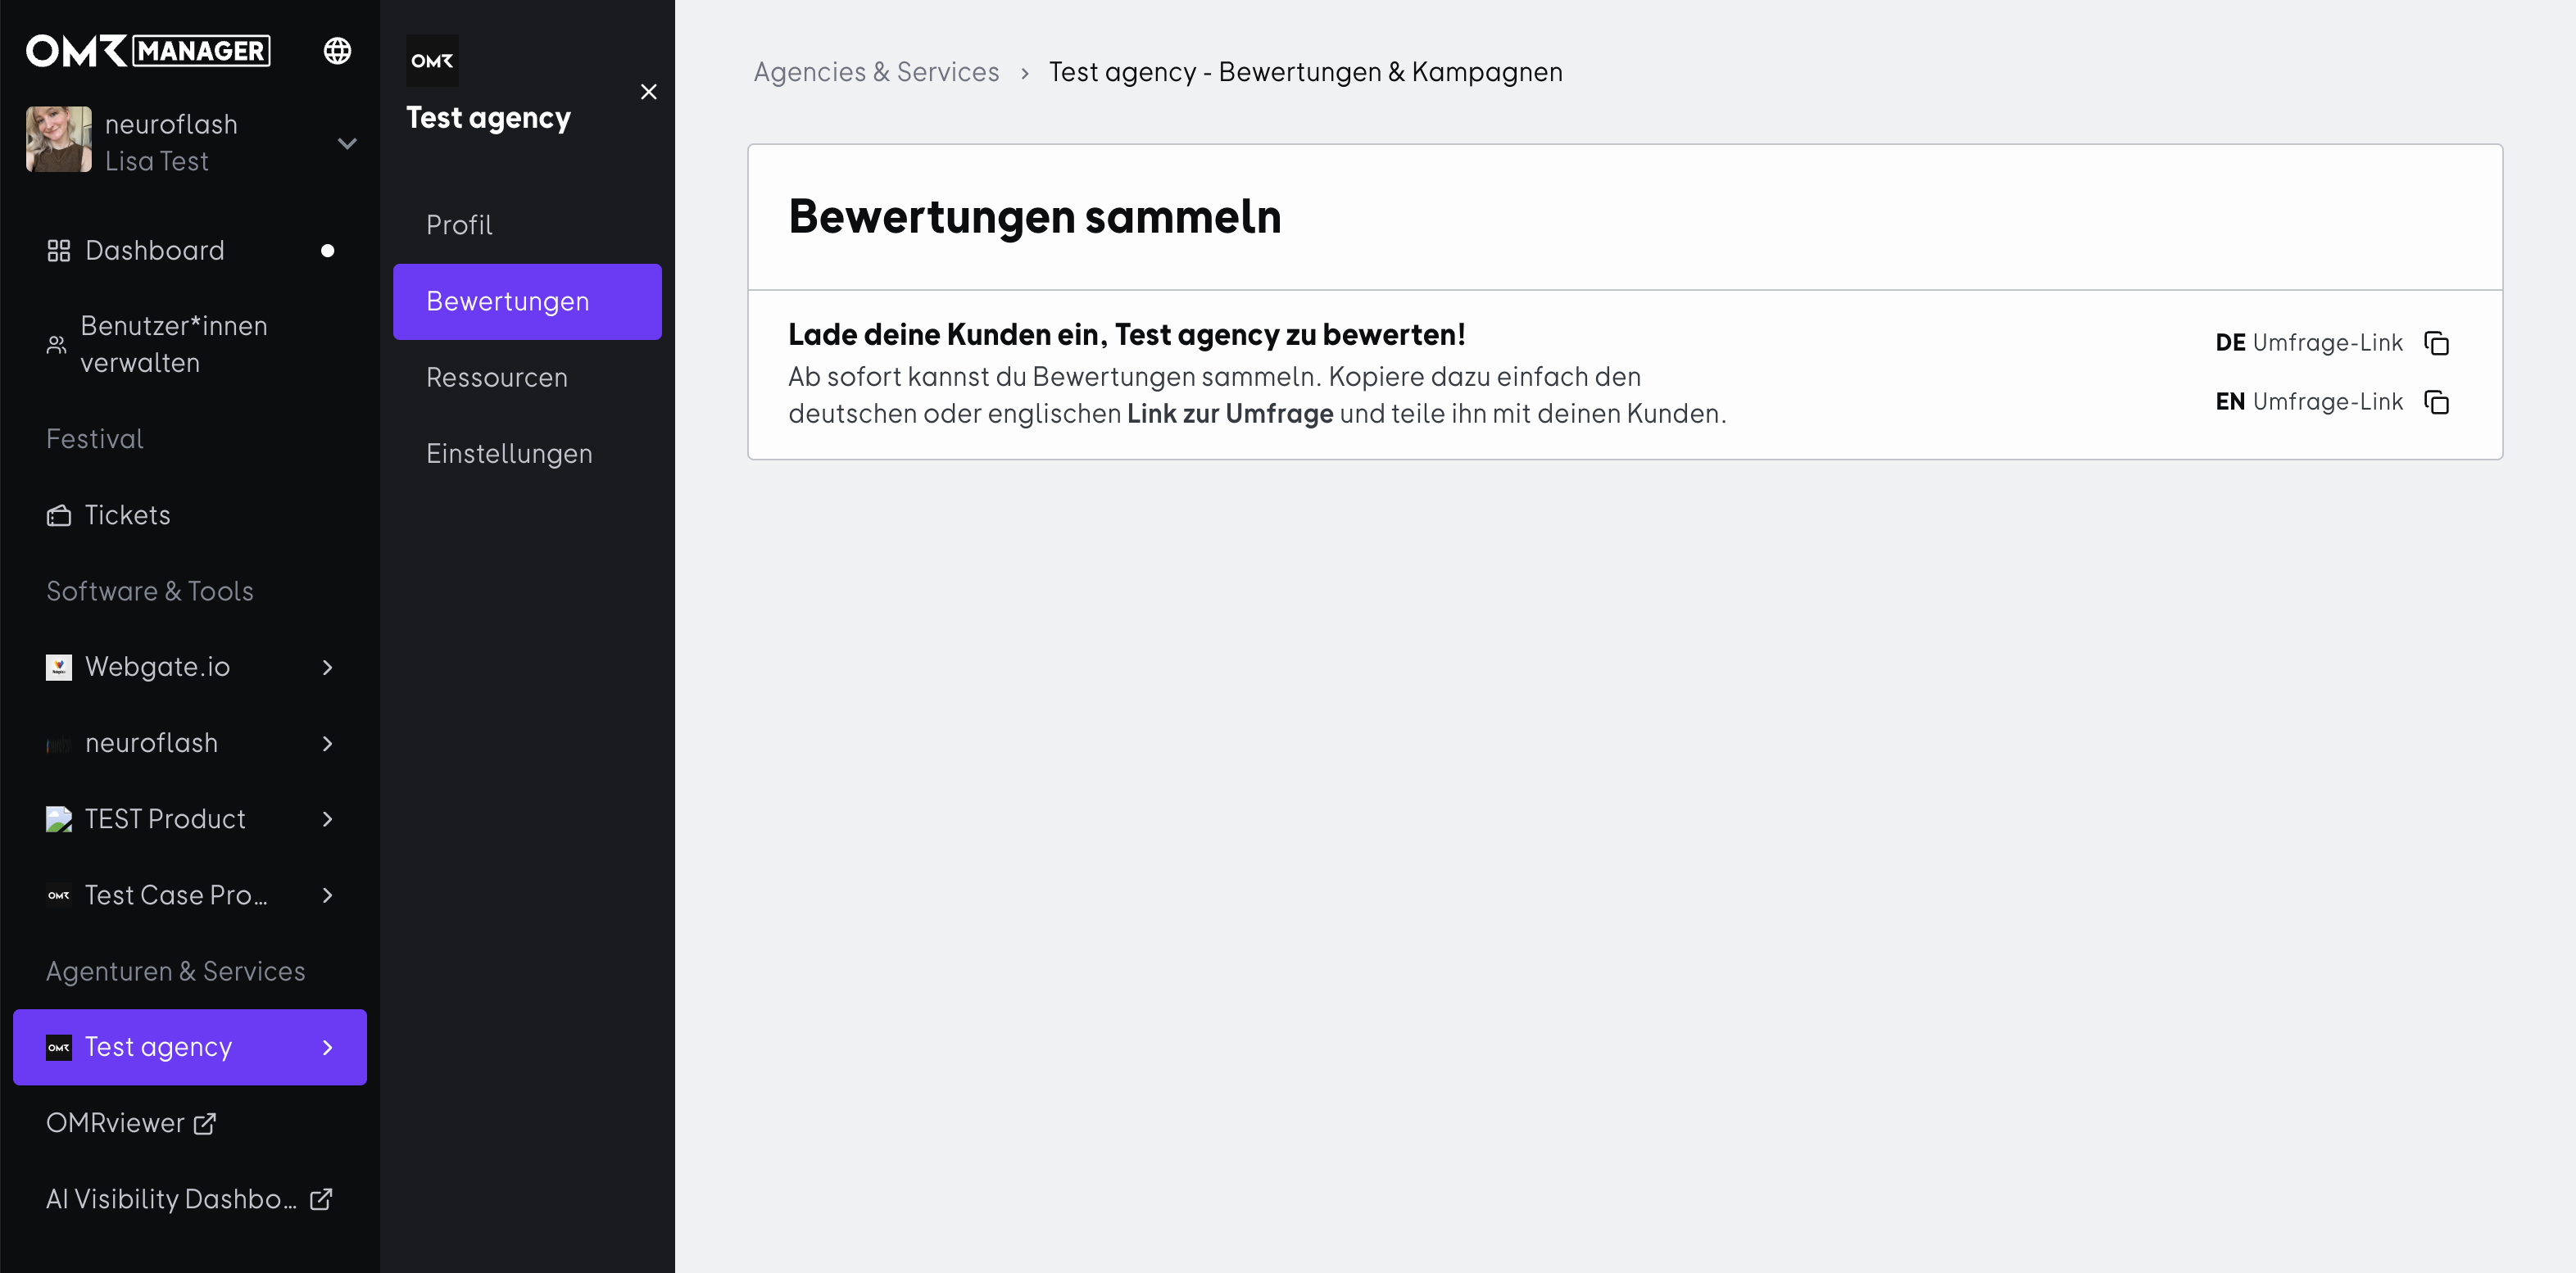
Task: Open the Dashboard menu item
Action: [190, 250]
